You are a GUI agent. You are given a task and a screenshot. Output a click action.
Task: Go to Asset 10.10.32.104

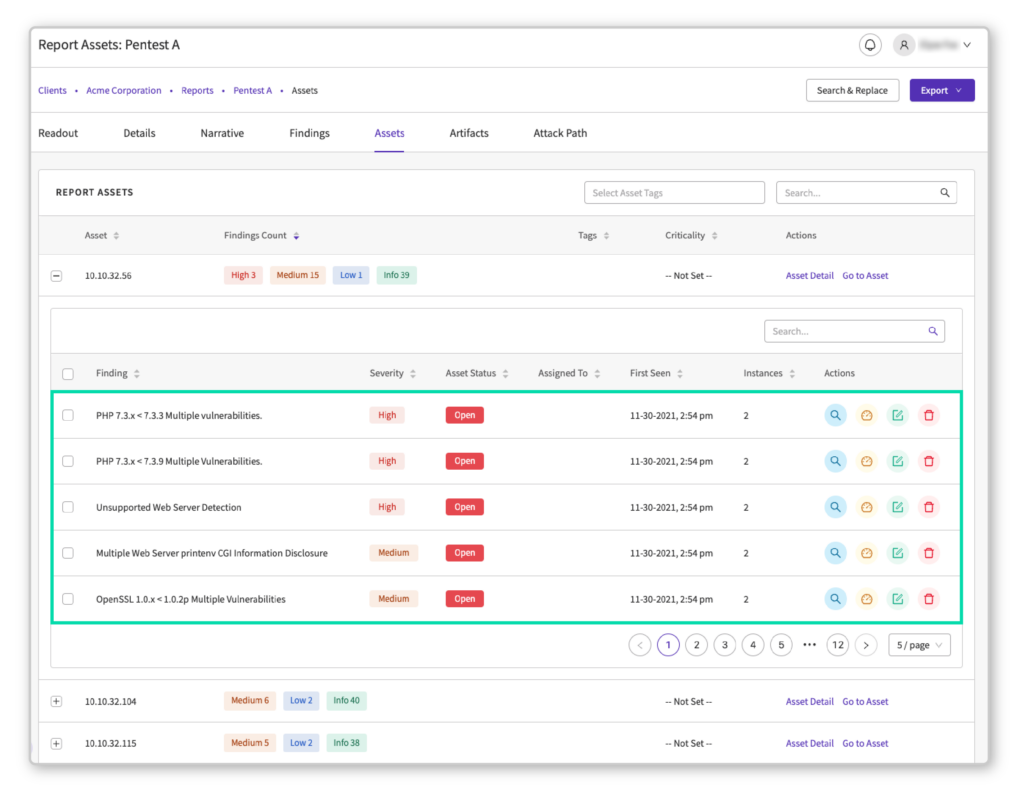point(865,702)
